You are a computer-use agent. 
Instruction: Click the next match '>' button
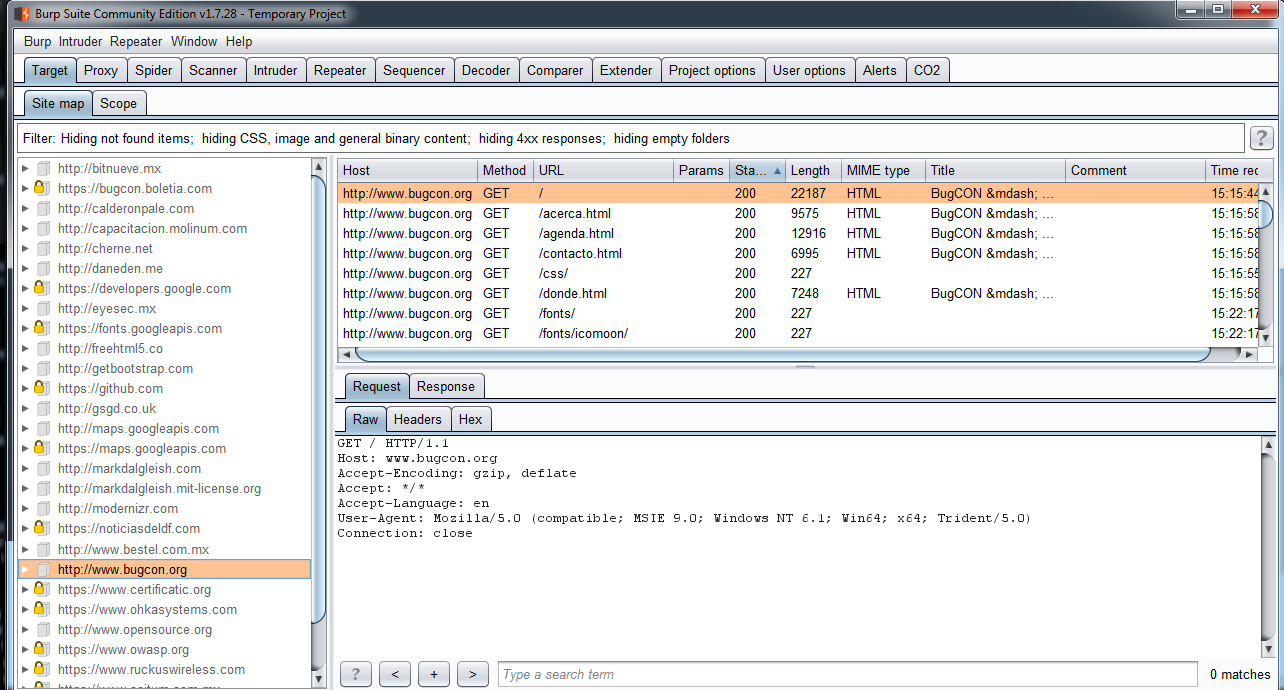472,674
